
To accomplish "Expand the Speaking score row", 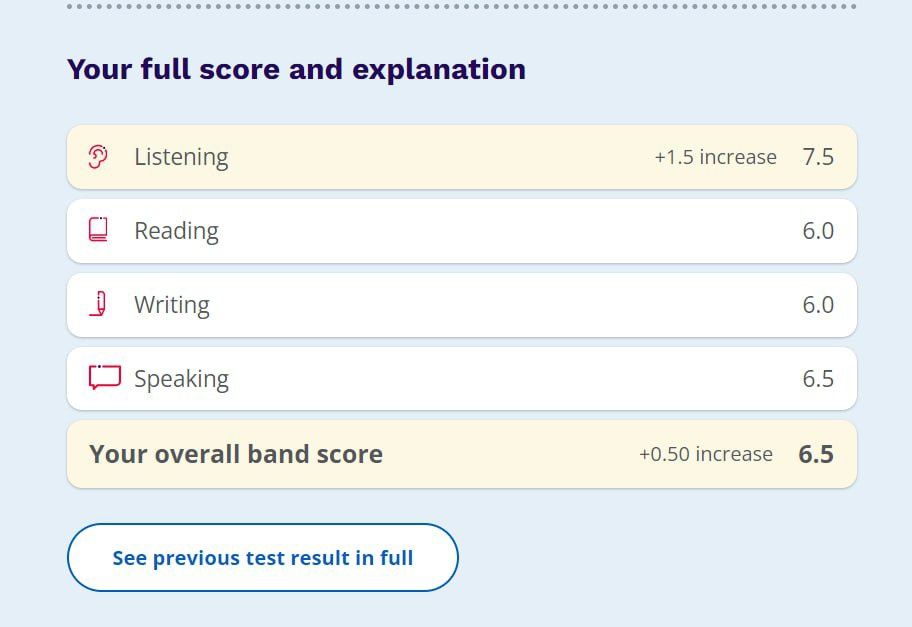I will pos(462,379).
